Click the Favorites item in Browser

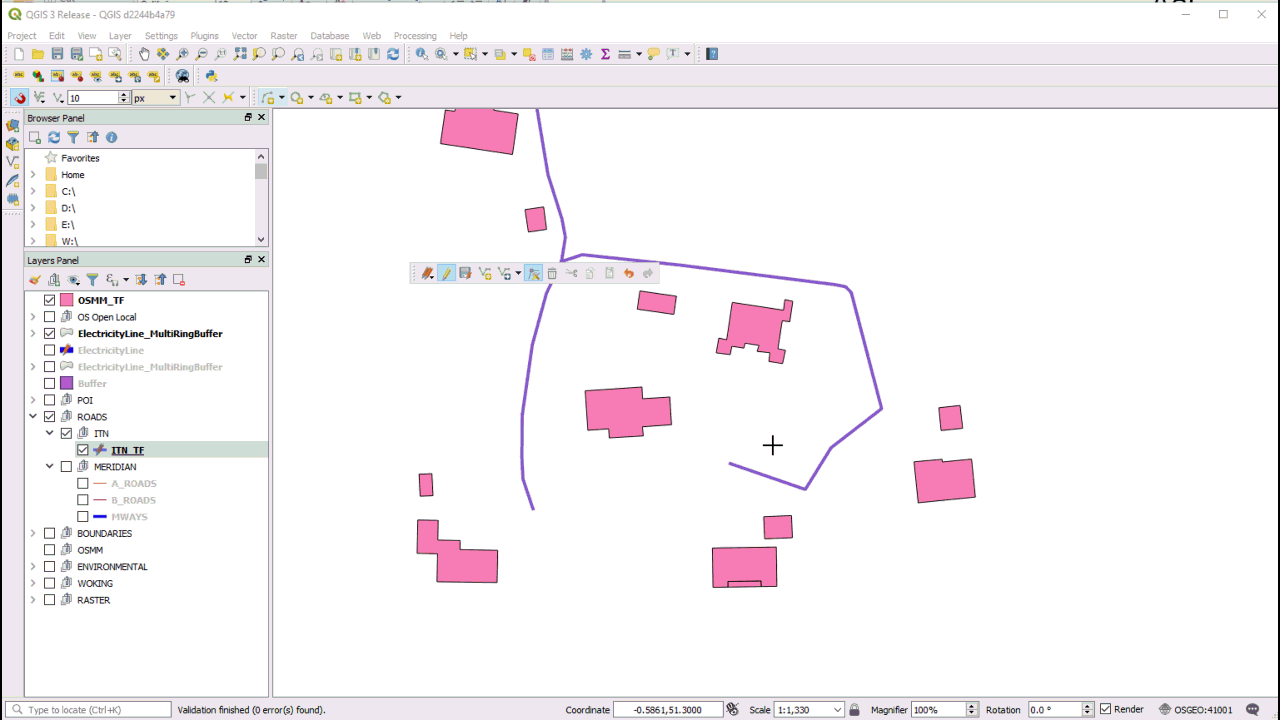(80, 158)
